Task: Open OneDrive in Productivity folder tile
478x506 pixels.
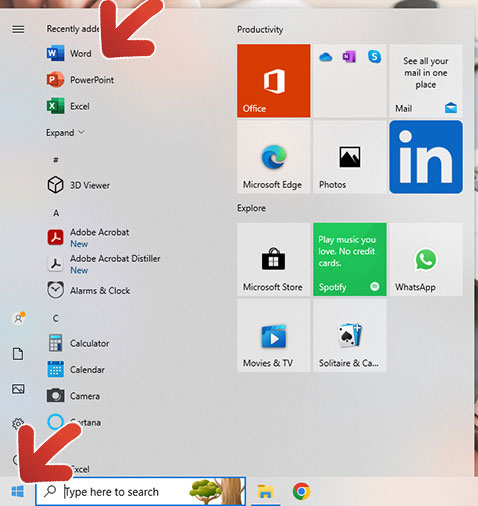Action: (325, 57)
